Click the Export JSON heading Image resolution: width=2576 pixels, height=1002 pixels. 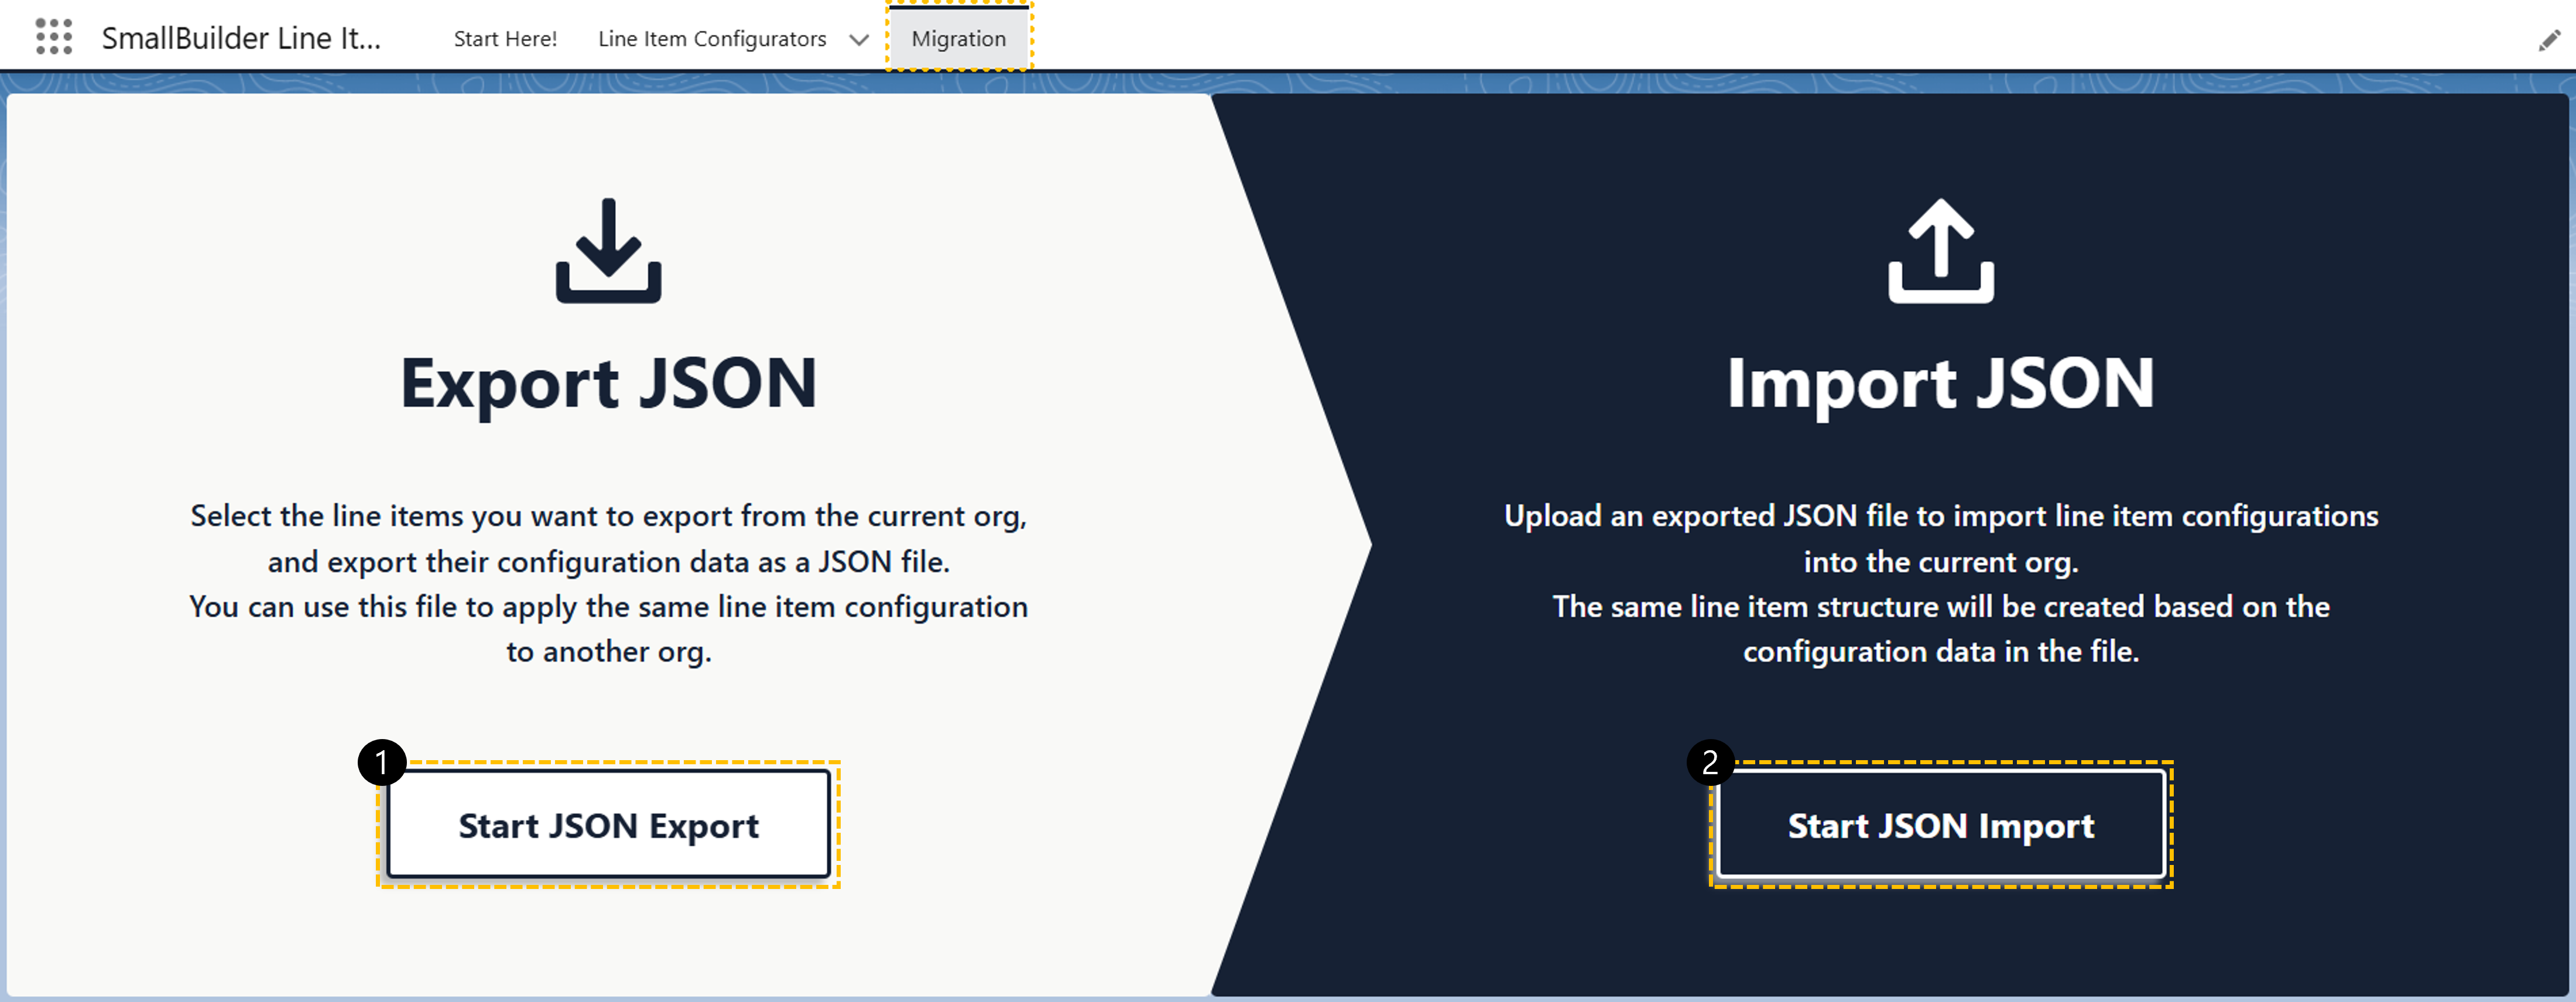tap(608, 384)
